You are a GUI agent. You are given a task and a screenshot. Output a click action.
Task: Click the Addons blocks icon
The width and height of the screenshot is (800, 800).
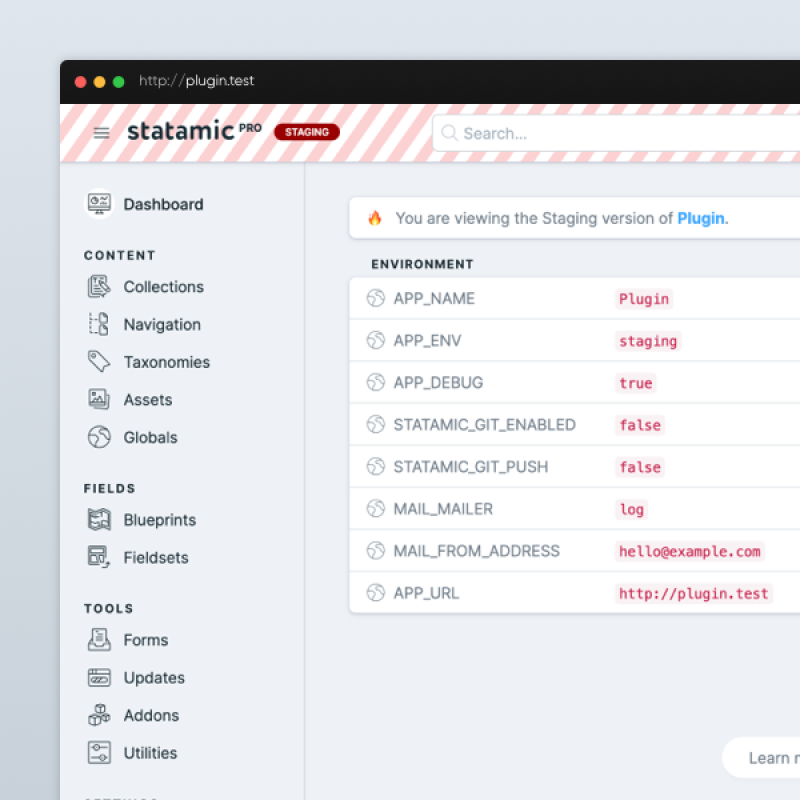click(x=99, y=715)
